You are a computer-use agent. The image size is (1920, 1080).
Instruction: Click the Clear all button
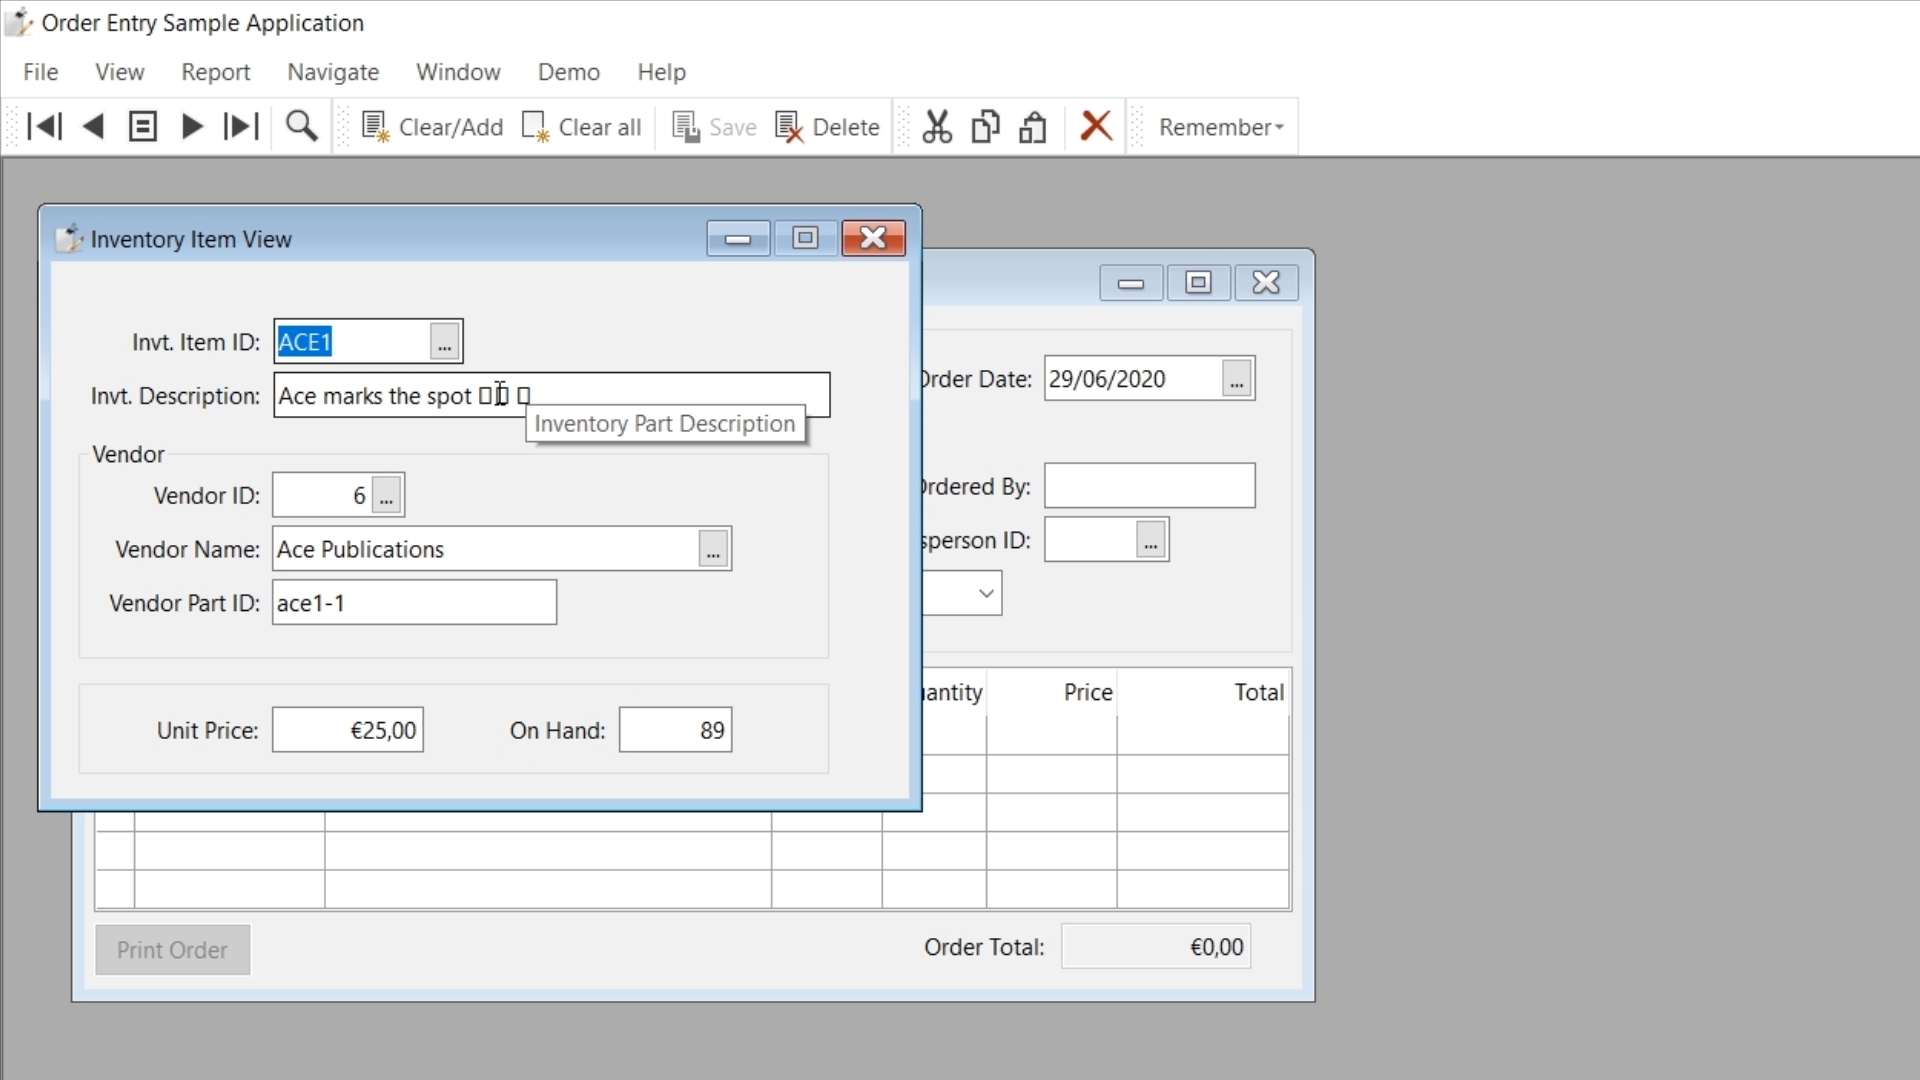pyautogui.click(x=582, y=127)
